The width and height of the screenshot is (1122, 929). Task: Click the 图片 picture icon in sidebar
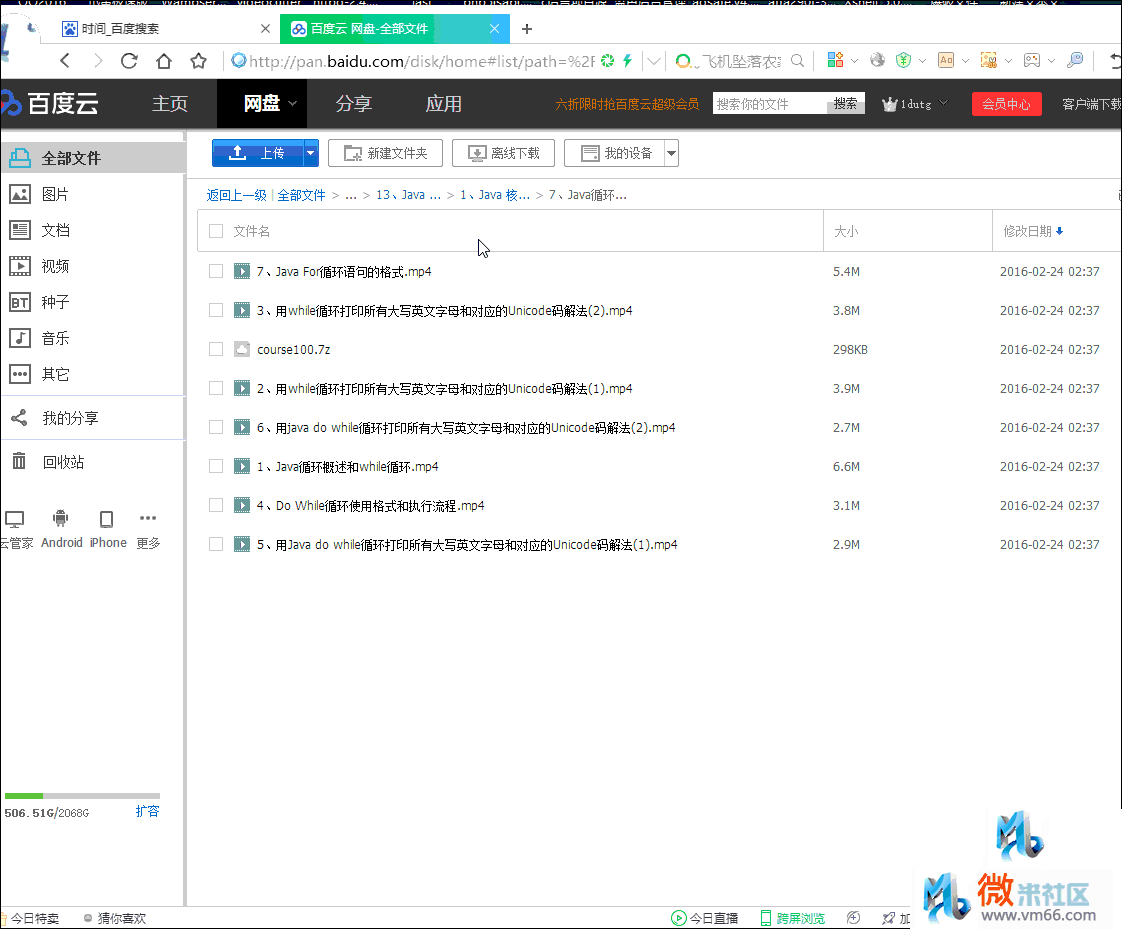pos(19,194)
